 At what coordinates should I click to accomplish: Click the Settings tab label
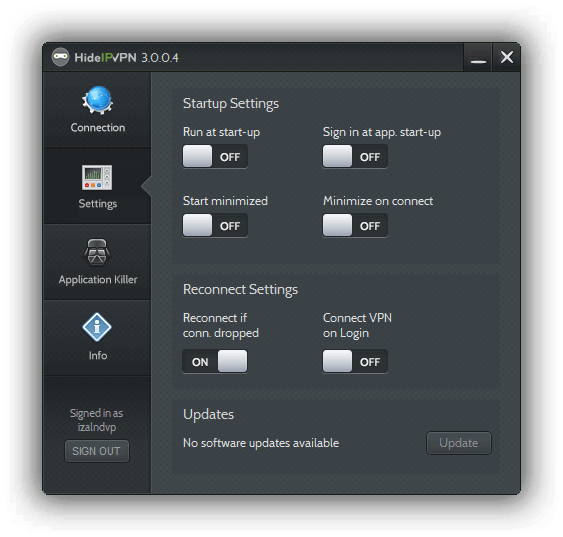98,204
